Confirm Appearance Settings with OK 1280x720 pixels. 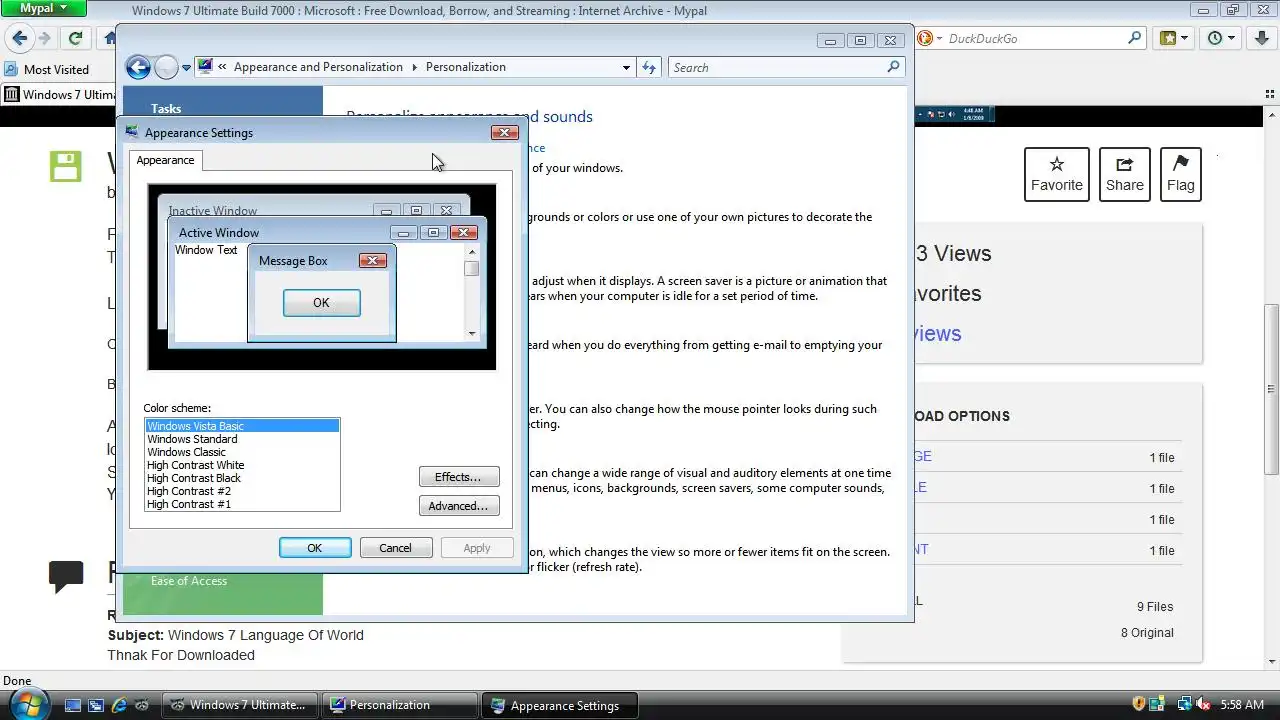(315, 548)
